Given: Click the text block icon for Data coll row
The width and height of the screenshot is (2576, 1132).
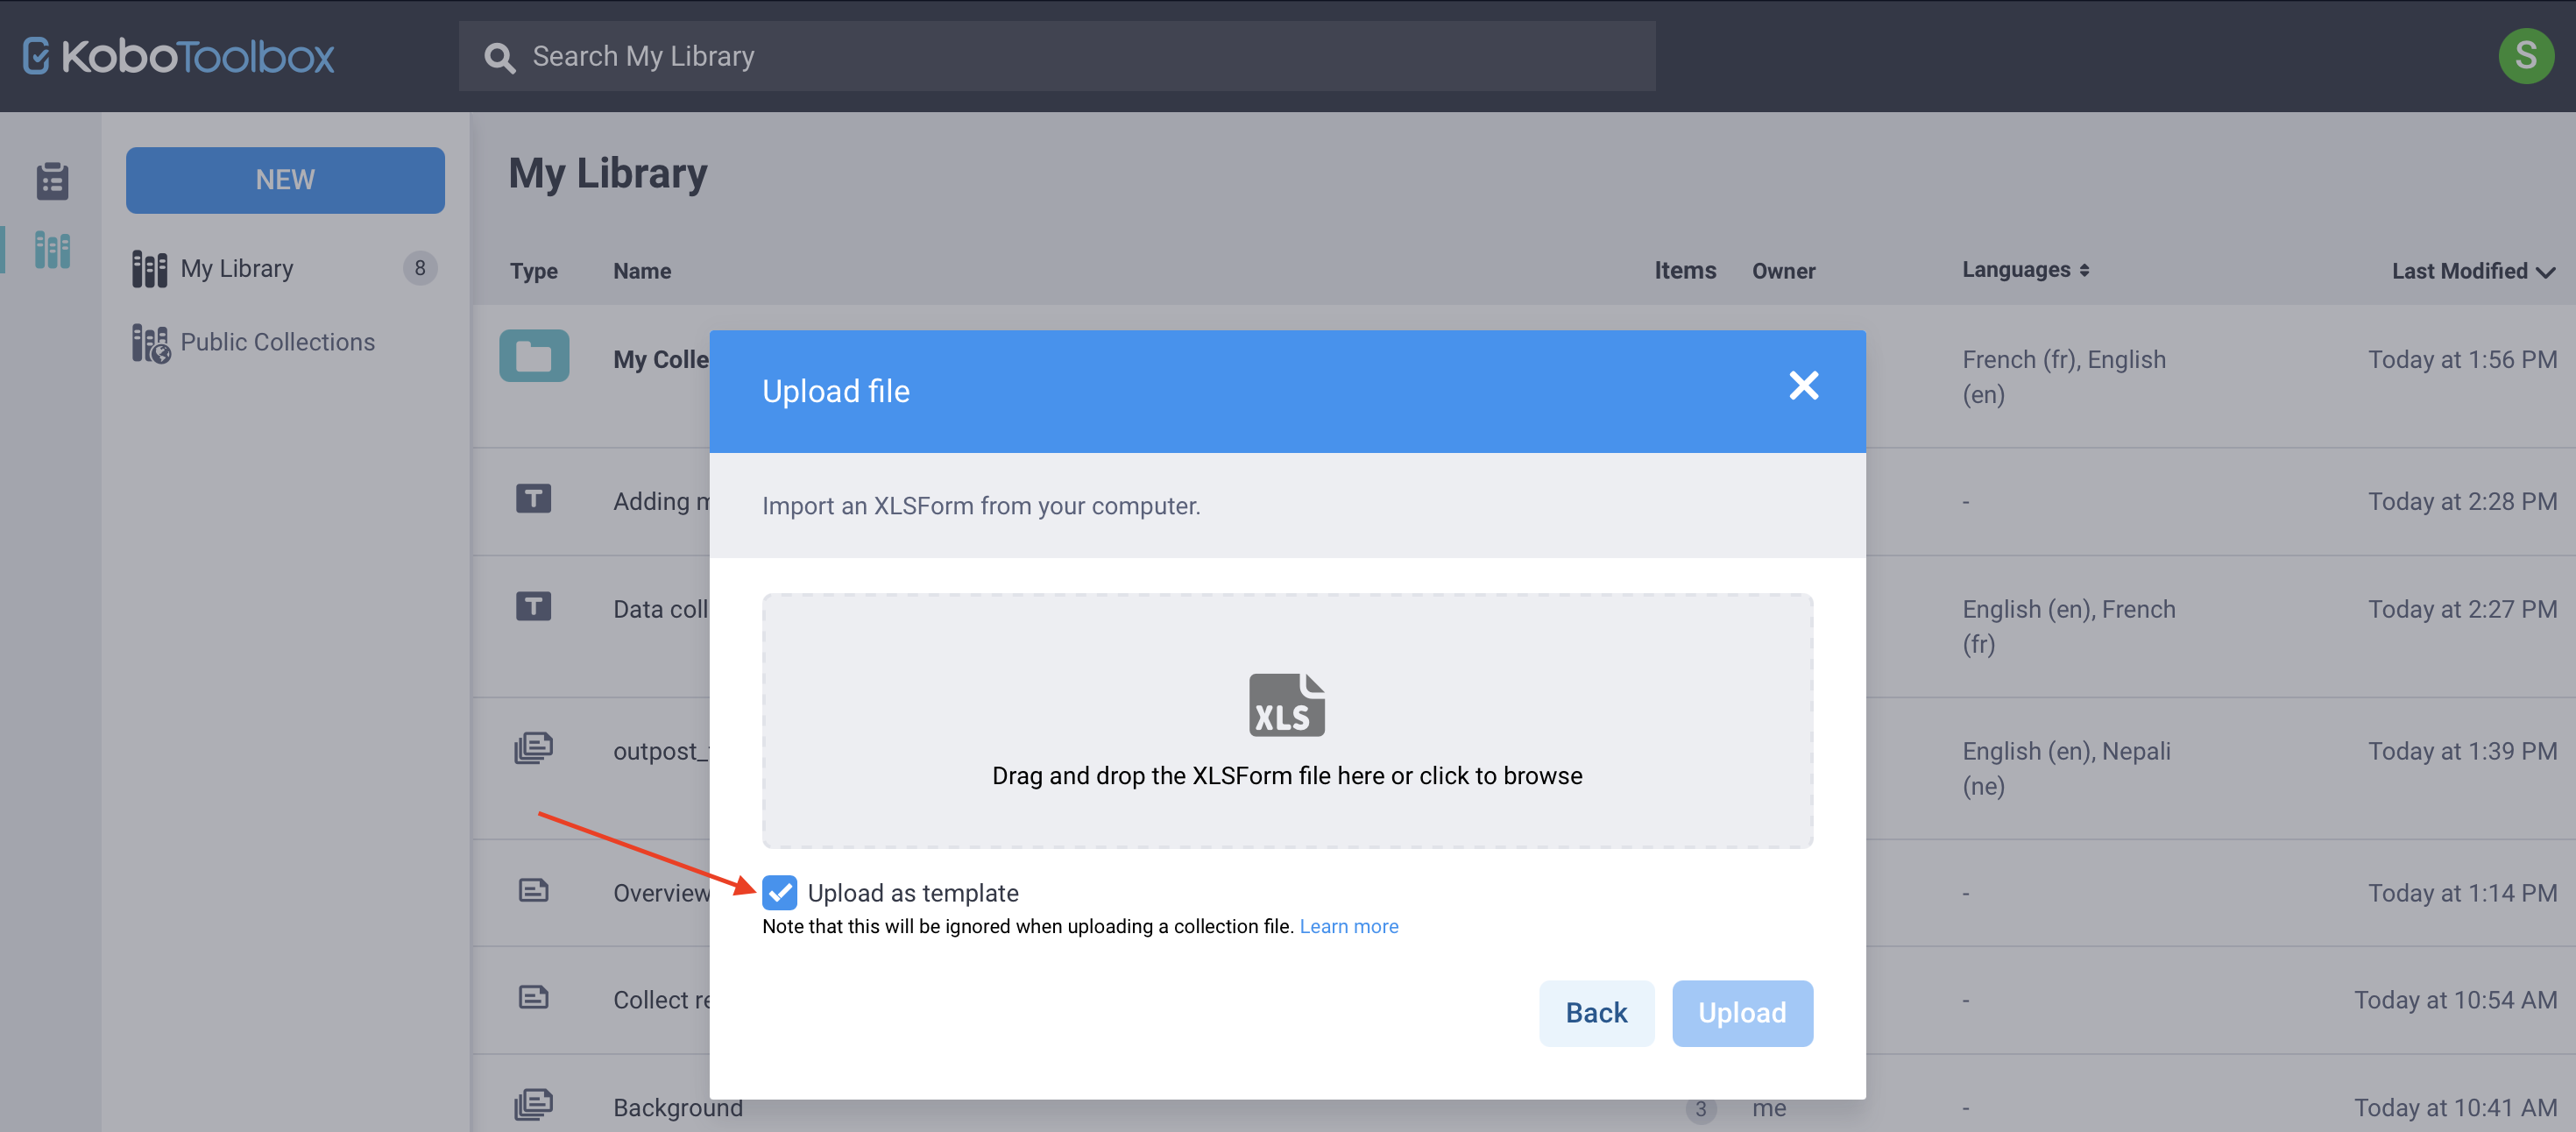Looking at the screenshot, I should tap(533, 606).
